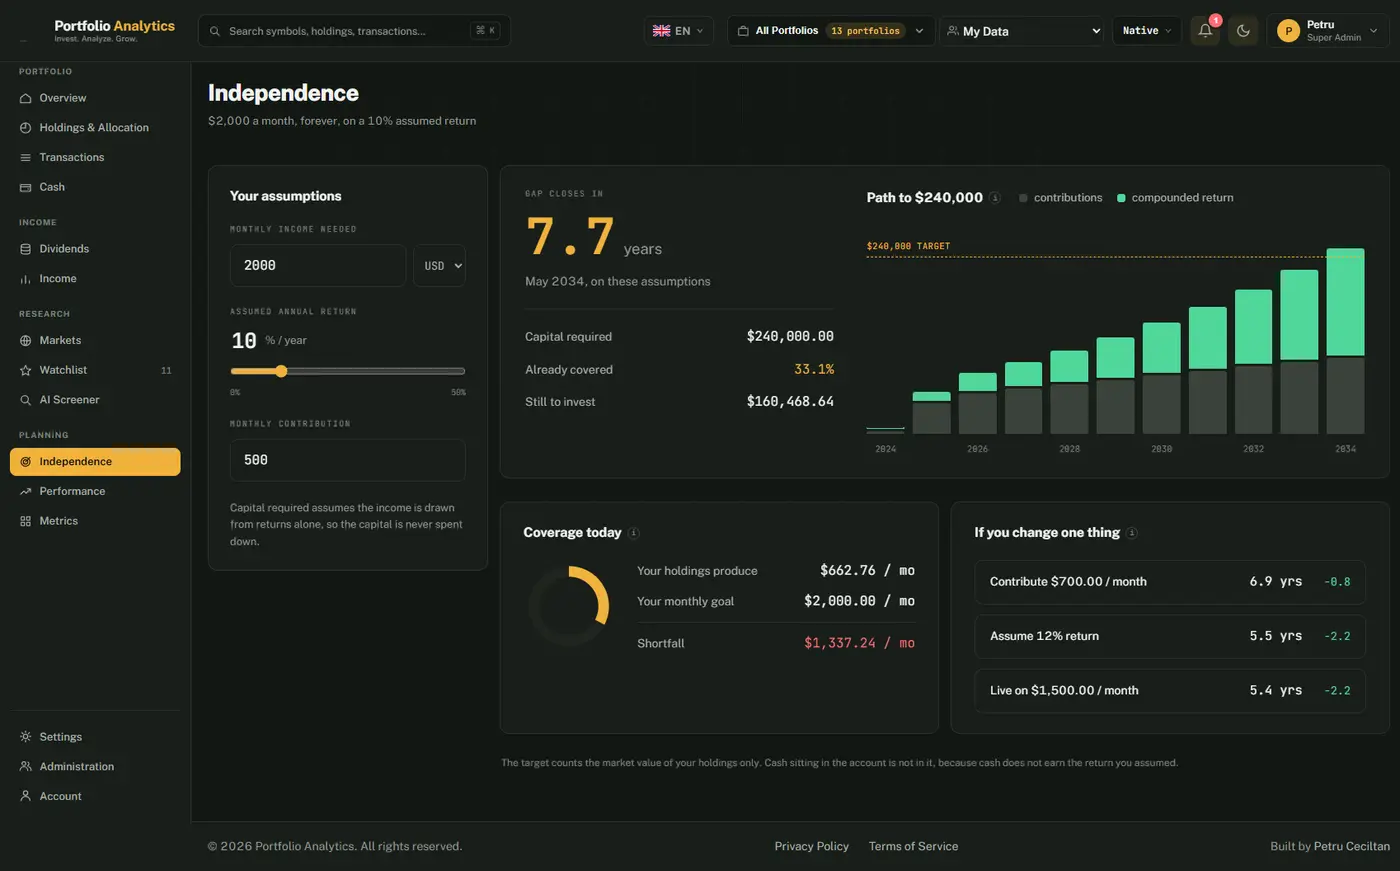Go to Transactions in sidebar
Image resolution: width=1400 pixels, height=871 pixels.
tap(95, 158)
